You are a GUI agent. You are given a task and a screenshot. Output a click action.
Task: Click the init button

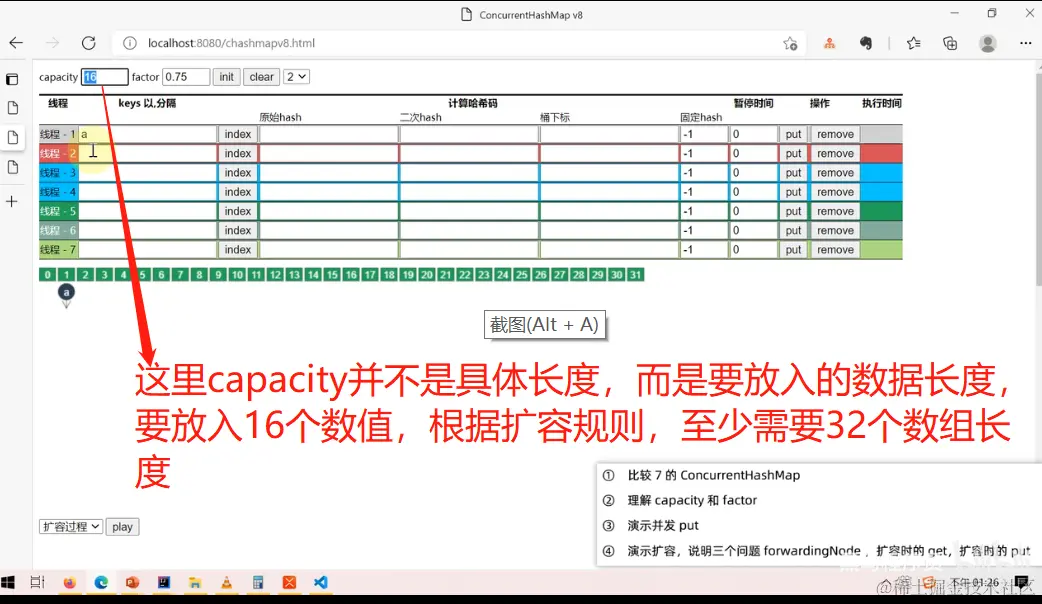(226, 76)
